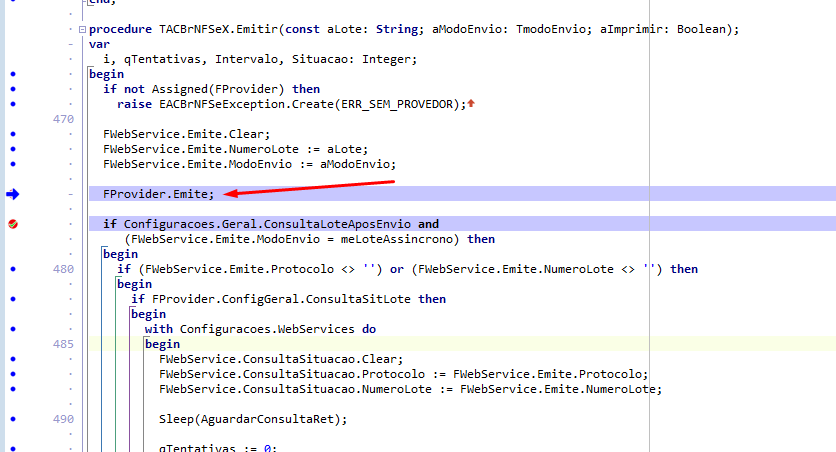
Task: Click 'FWebService.Emite.Protocolo <>' on line 480
Action: click(250, 269)
